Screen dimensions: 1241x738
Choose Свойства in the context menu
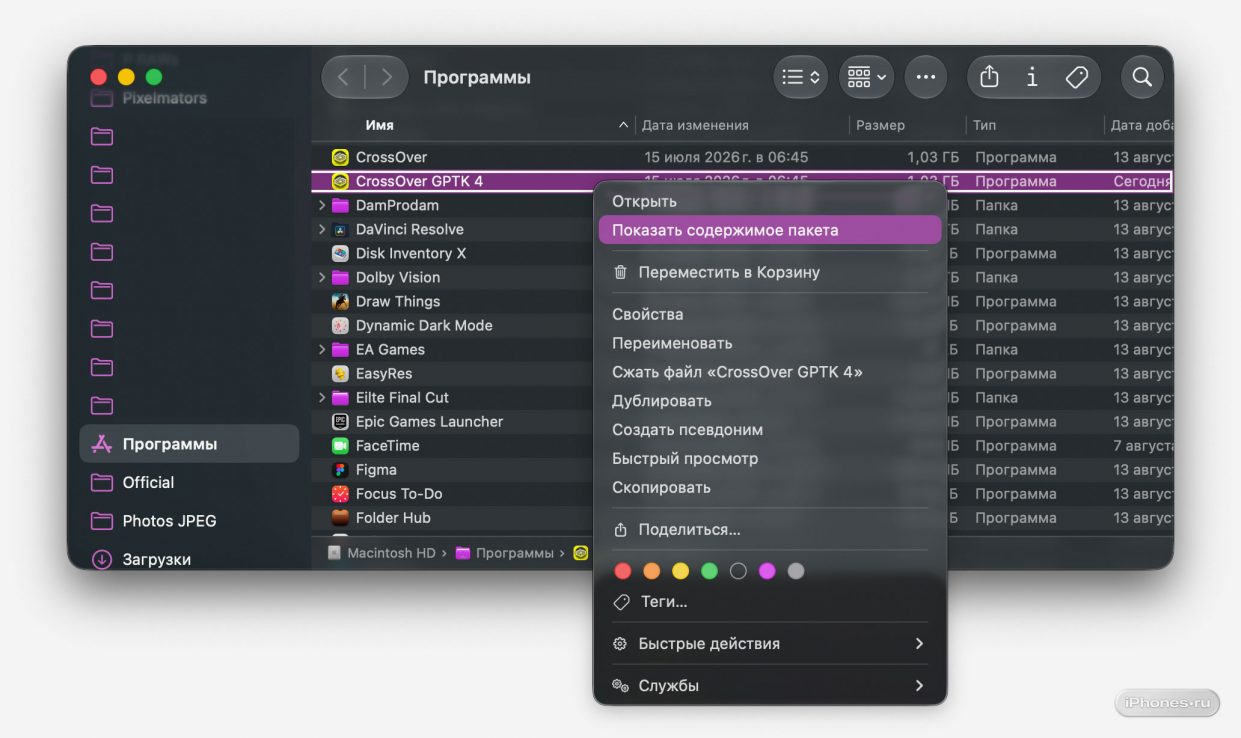tap(769, 314)
